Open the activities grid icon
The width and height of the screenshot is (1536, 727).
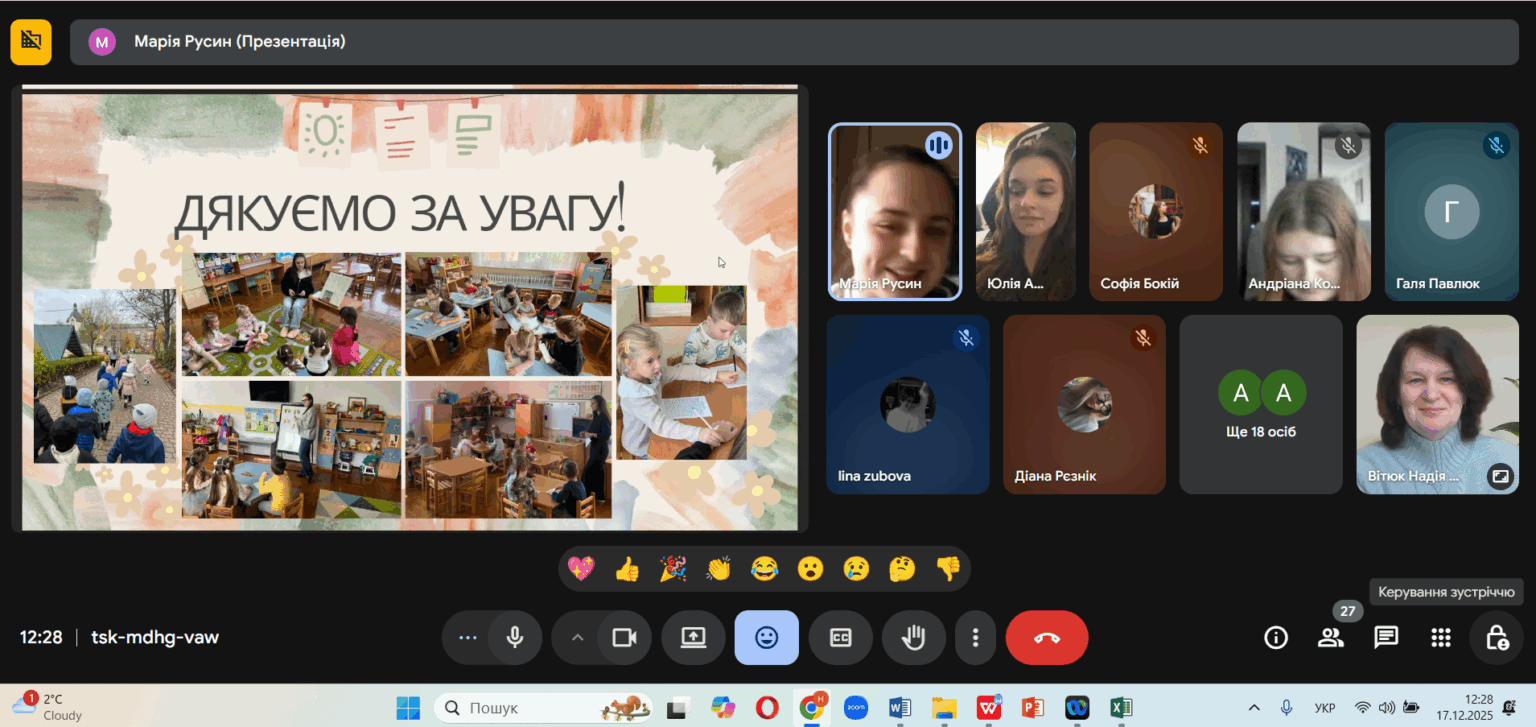[x=1441, y=638]
